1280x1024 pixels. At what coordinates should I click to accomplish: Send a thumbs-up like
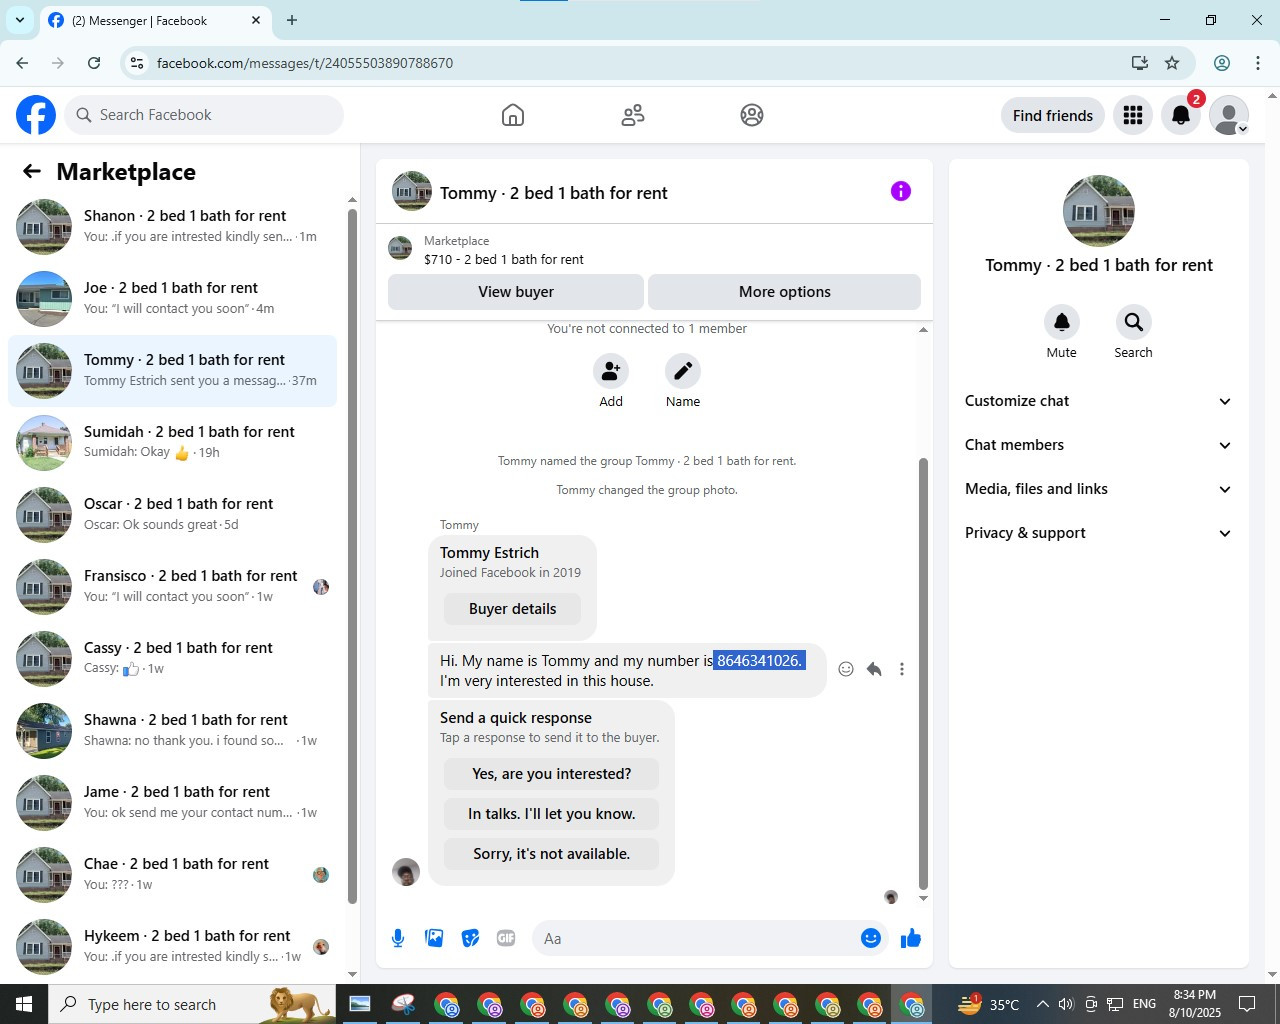pos(911,938)
